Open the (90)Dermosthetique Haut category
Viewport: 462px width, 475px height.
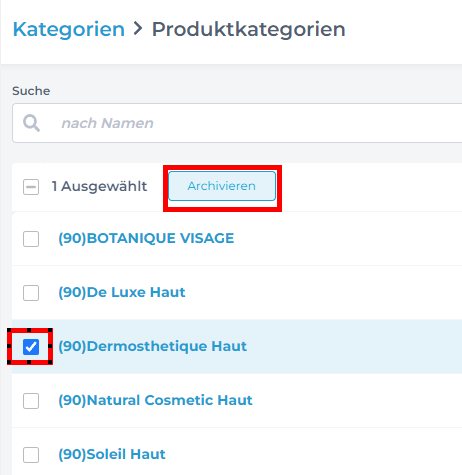(x=152, y=346)
